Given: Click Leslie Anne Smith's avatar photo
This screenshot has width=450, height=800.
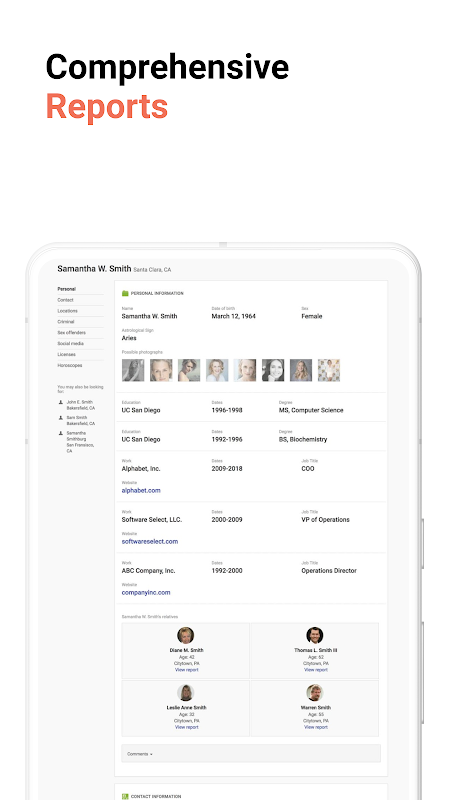Looking at the screenshot, I should [x=186, y=693].
